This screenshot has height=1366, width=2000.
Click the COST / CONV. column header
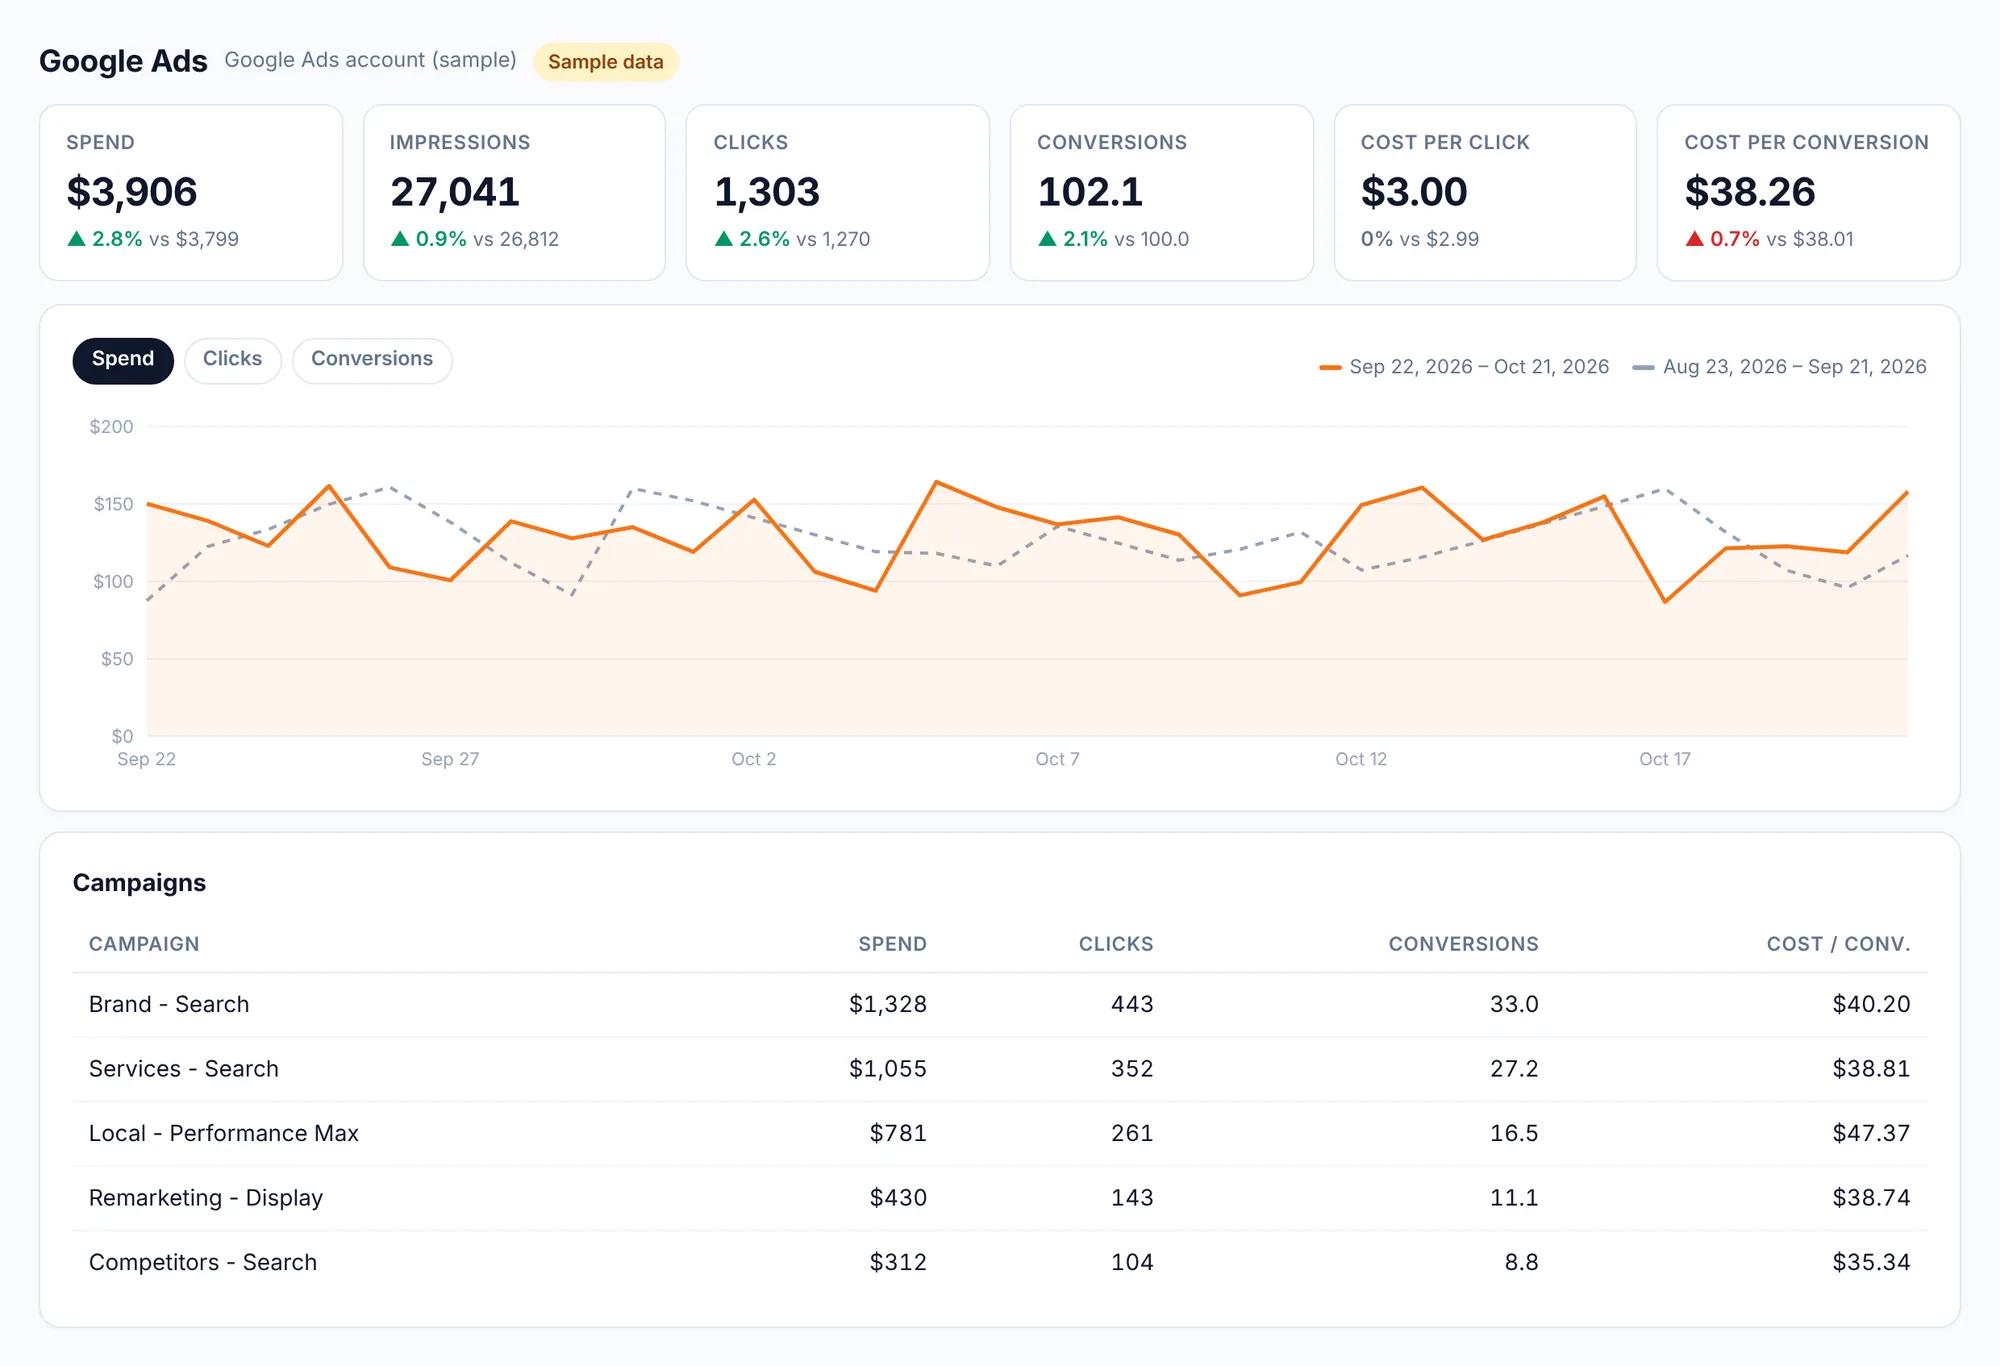(1838, 944)
